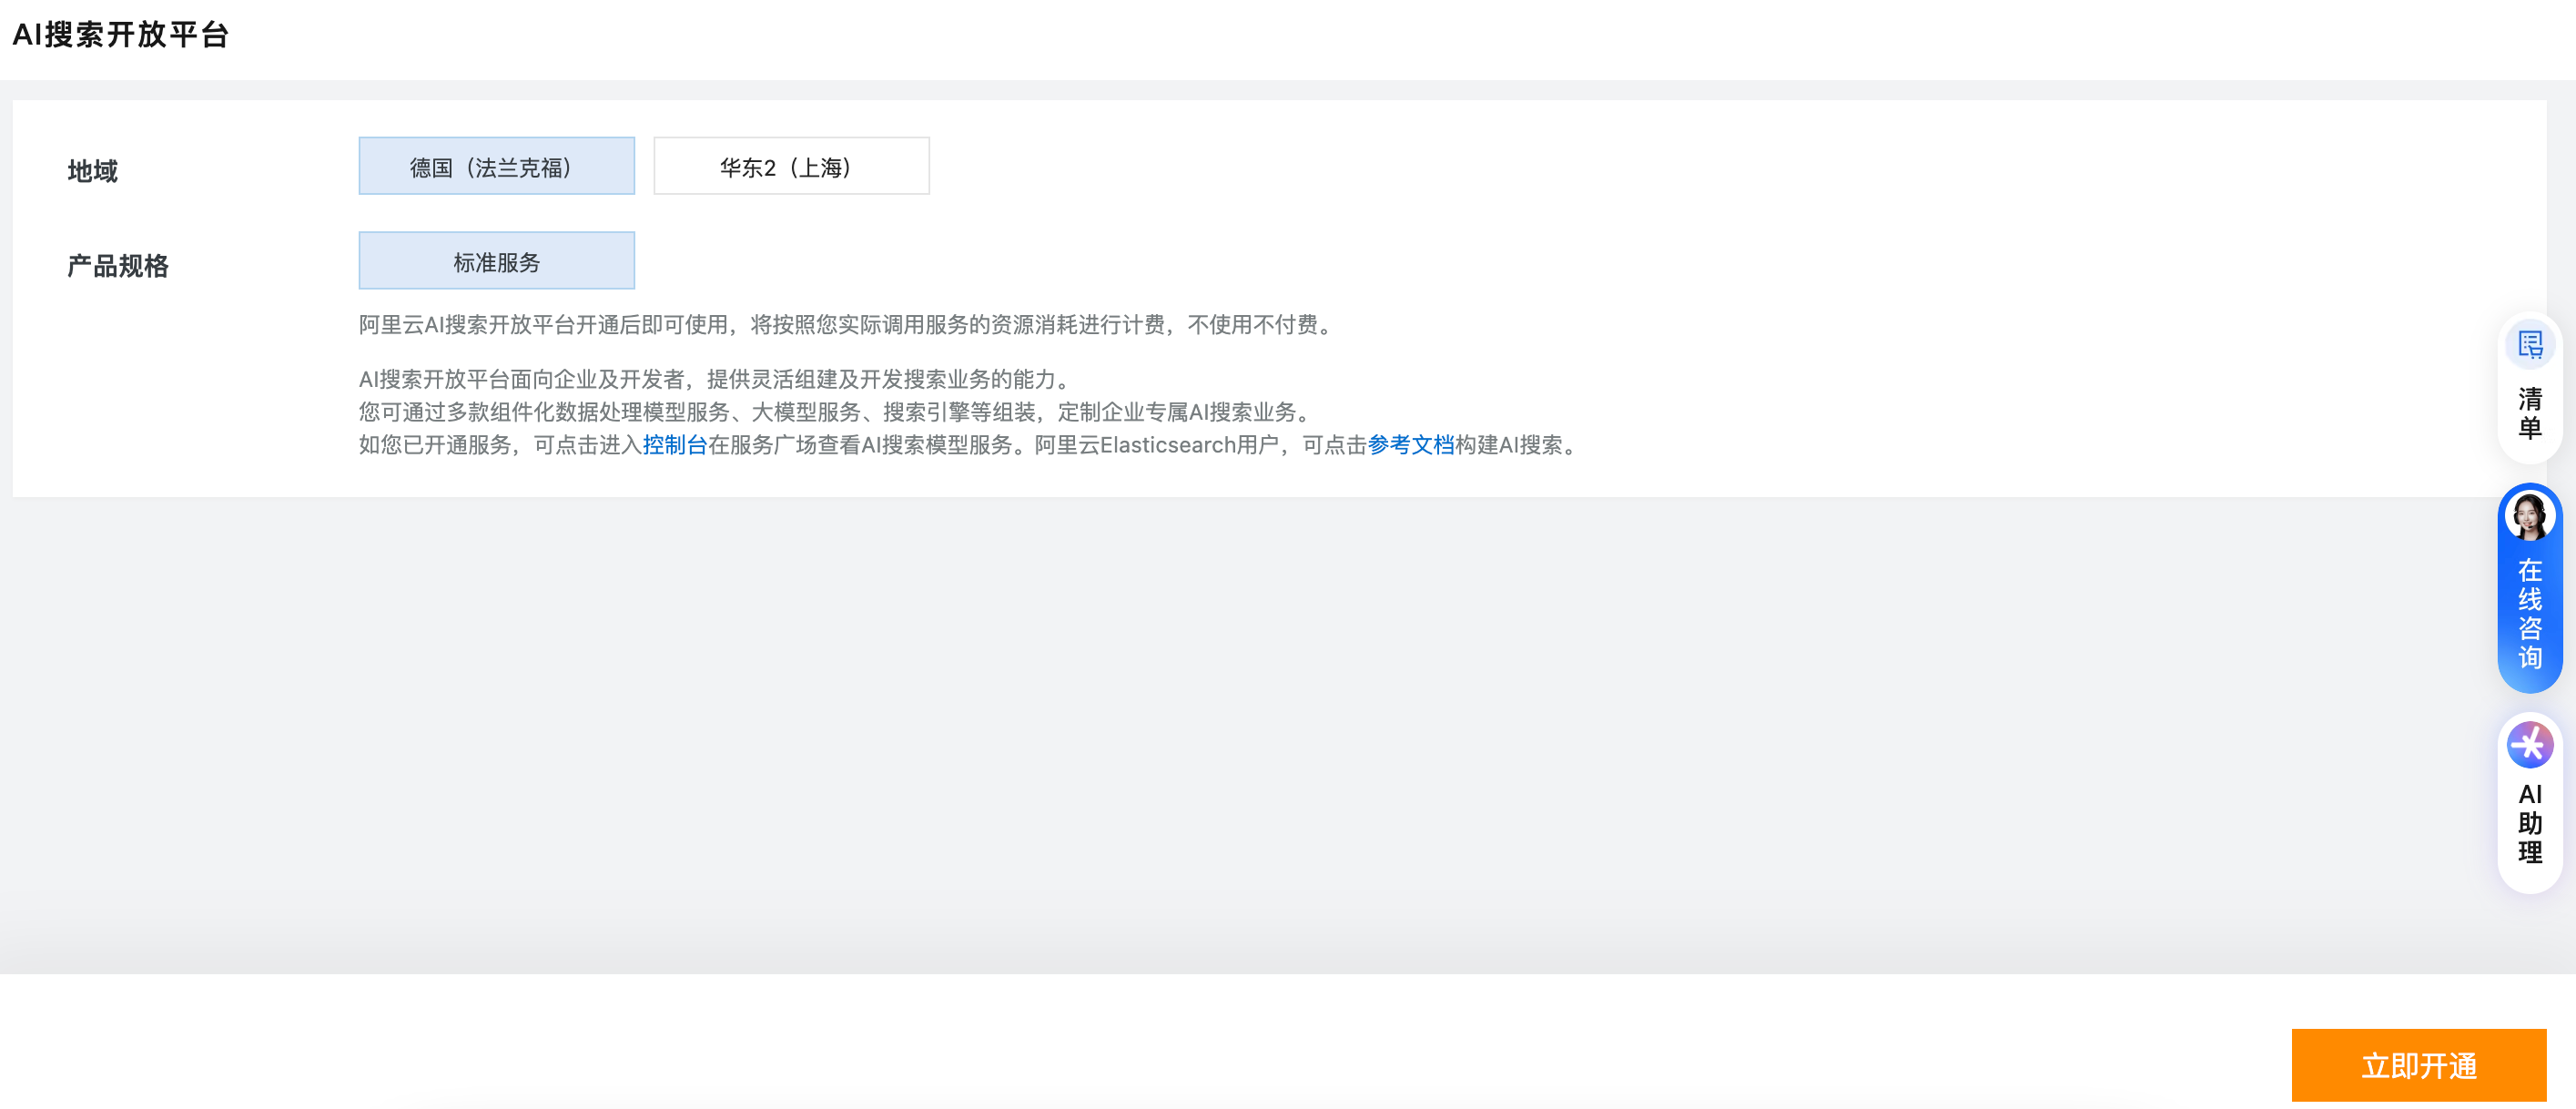
Task: Click the colorful AI assistant star icon
Action: (x=2529, y=745)
